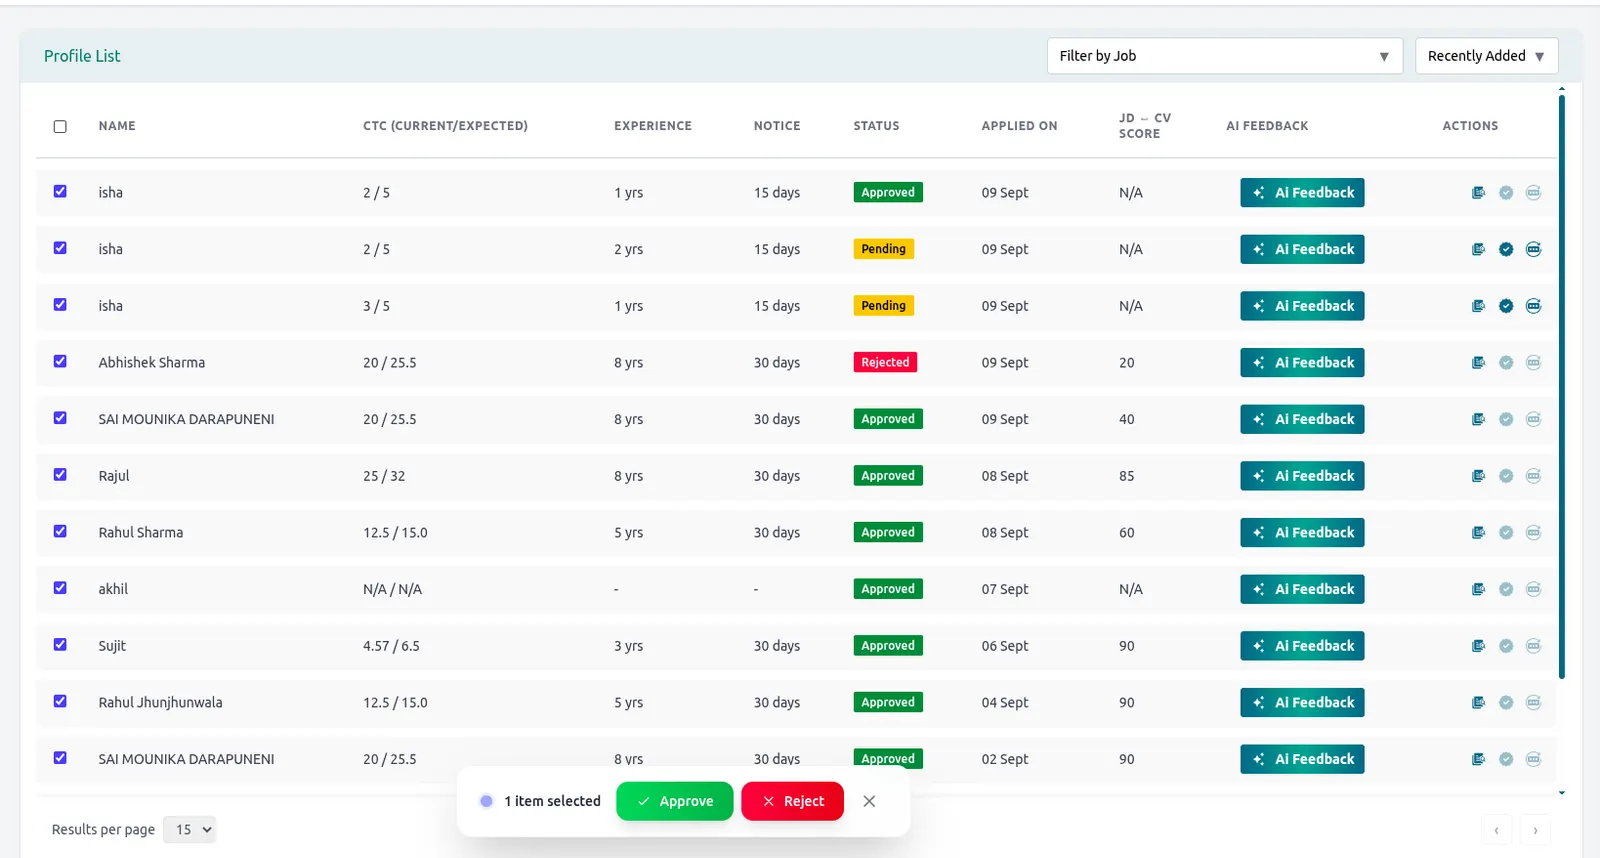Click the JD – CV SCORE column header
The width and height of the screenshot is (1600, 858).
[x=1144, y=126]
